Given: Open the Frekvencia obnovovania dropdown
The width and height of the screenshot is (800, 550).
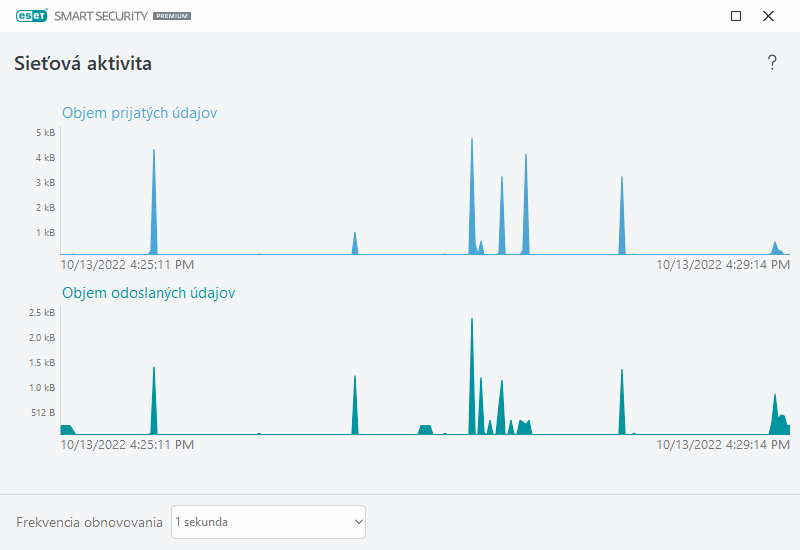Looking at the screenshot, I should tap(268, 522).
